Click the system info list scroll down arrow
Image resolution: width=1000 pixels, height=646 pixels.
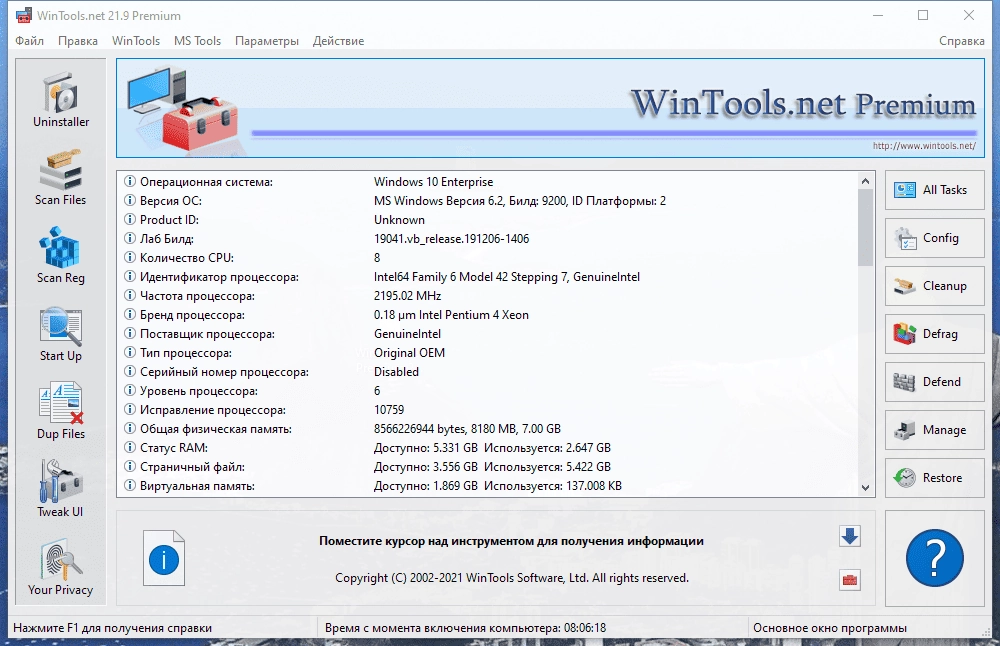tap(865, 488)
